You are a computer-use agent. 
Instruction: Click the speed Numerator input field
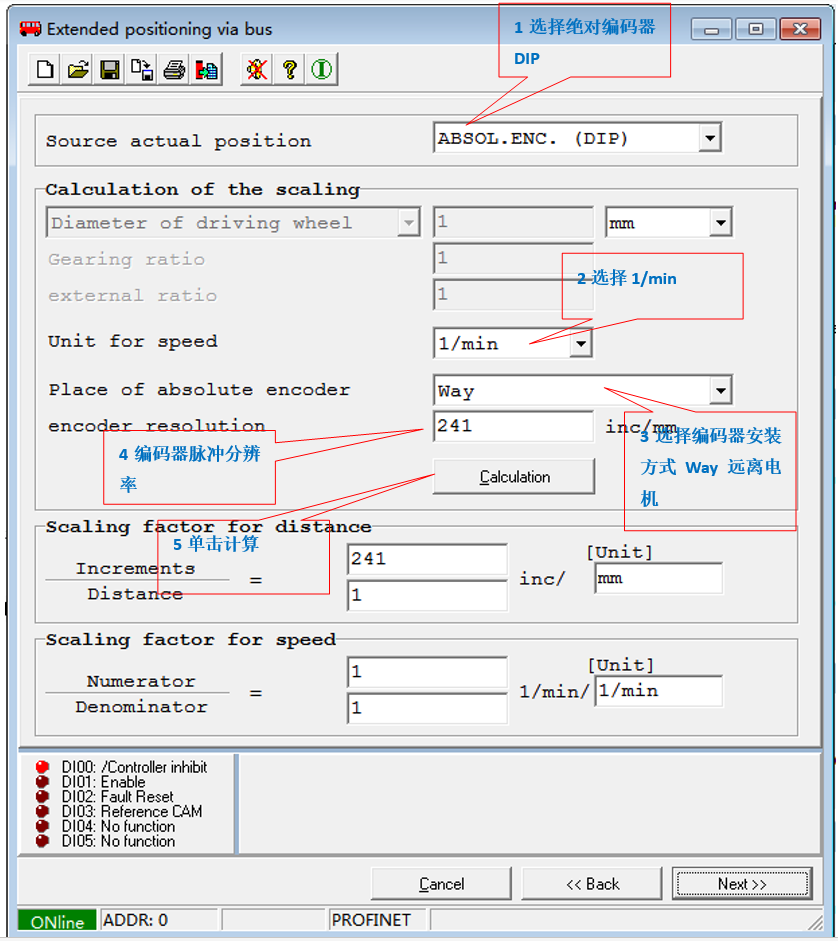[x=427, y=672]
